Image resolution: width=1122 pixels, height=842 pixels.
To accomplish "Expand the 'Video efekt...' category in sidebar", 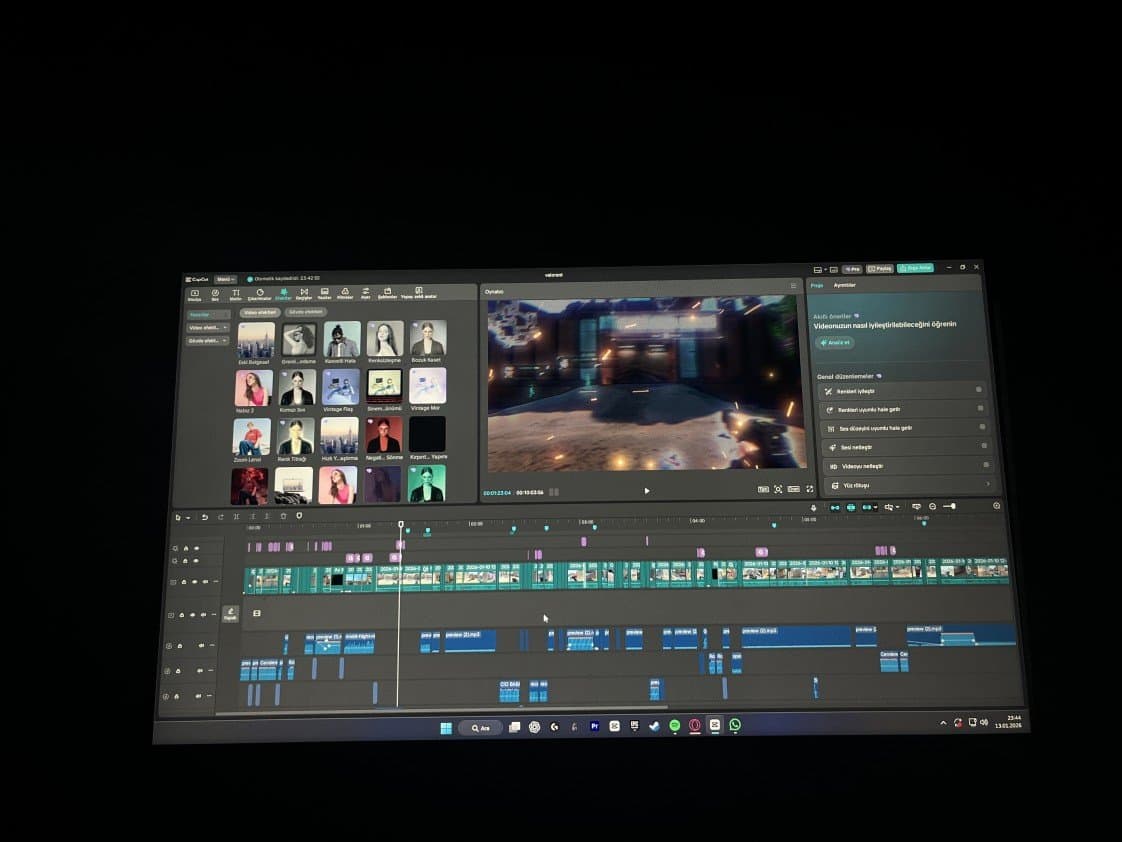I will 208,328.
